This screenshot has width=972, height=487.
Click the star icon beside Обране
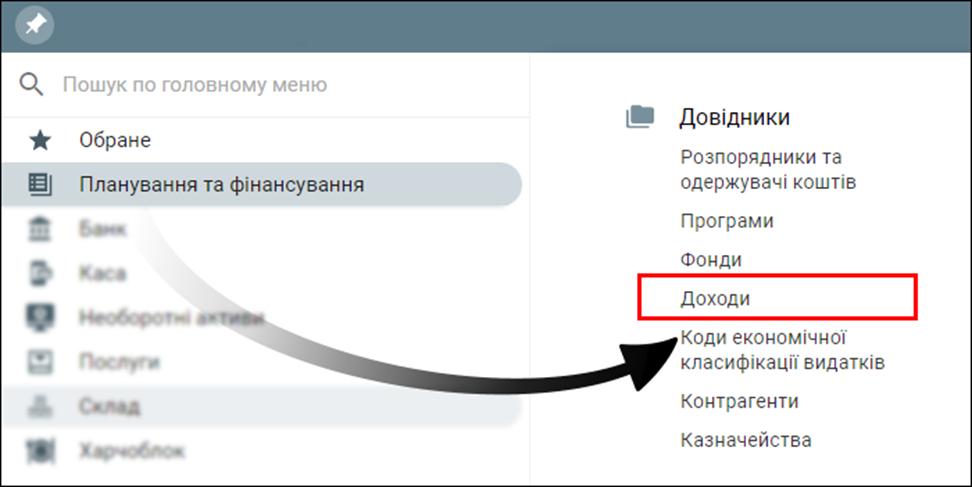tap(40, 140)
